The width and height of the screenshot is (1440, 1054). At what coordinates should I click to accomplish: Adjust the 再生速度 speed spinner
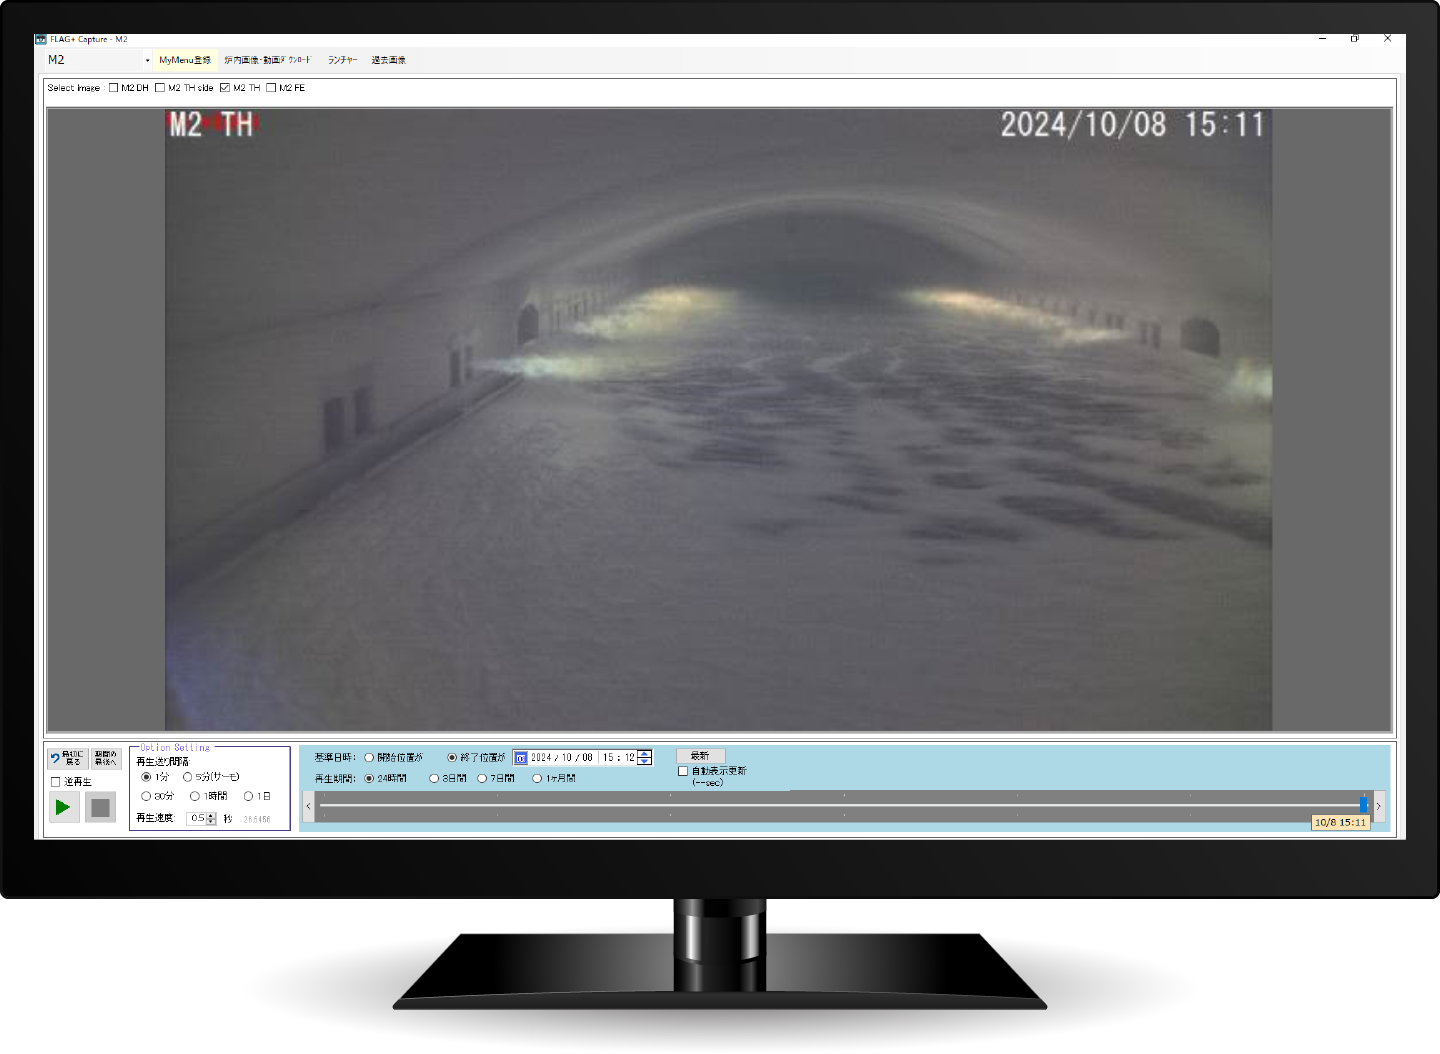coord(211,818)
